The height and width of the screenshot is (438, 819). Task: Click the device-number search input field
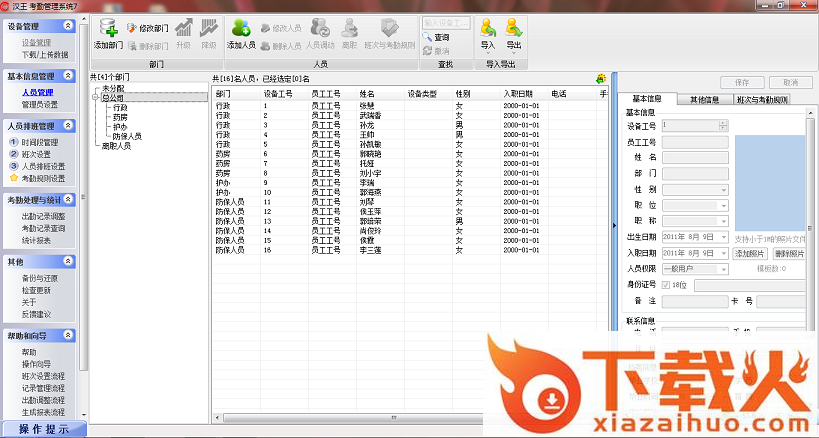coord(446,23)
